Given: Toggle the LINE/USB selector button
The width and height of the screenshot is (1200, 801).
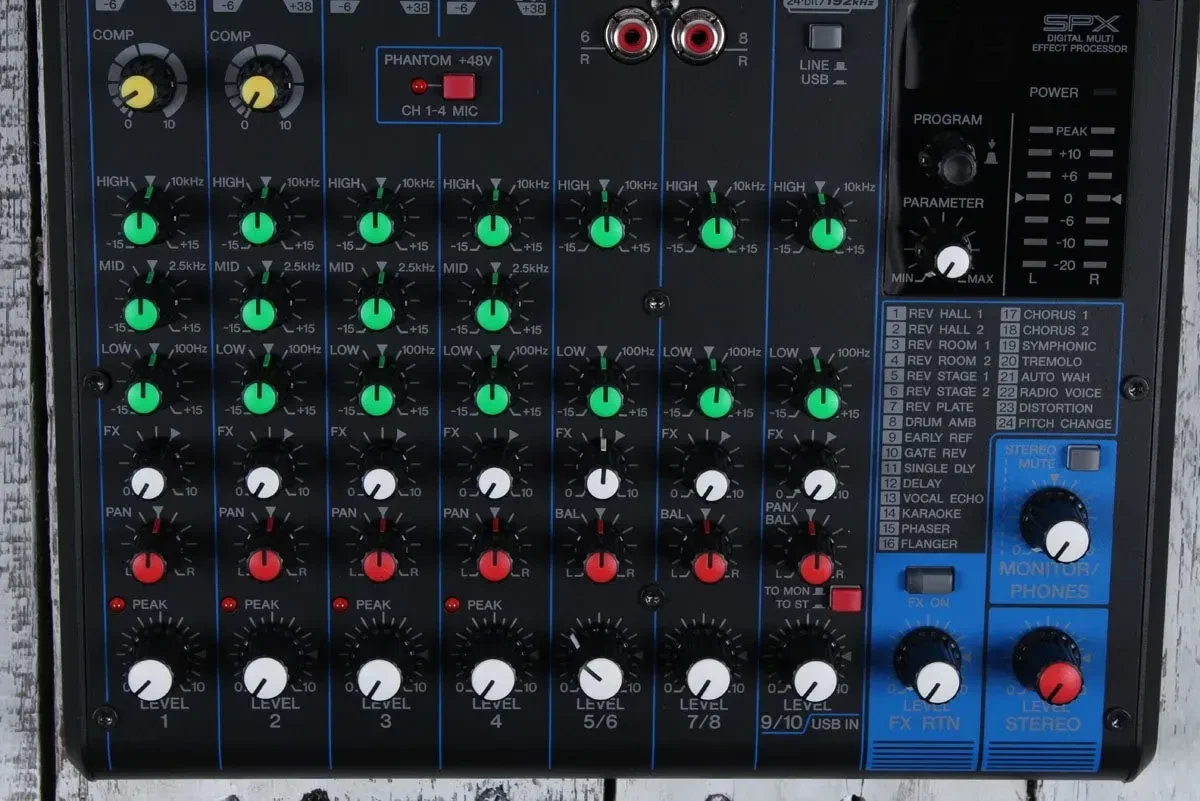Looking at the screenshot, I should (825, 38).
